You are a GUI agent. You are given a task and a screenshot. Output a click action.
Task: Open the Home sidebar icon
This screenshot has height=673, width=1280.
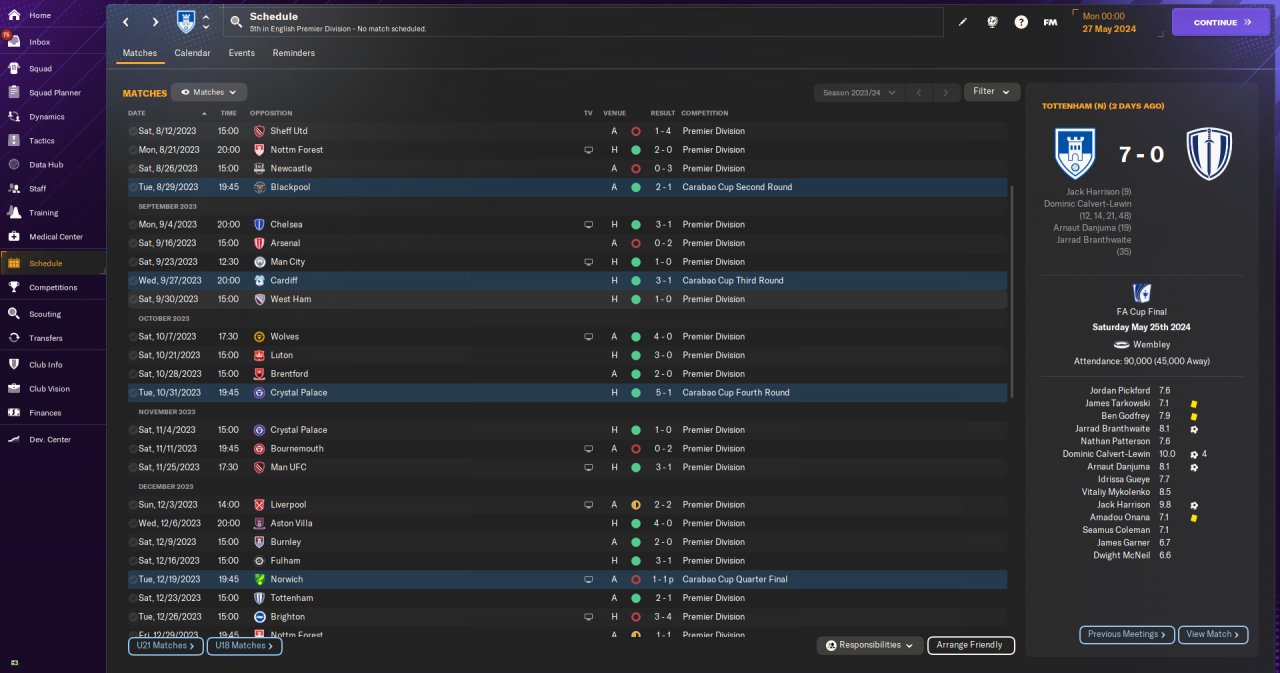pos(14,15)
